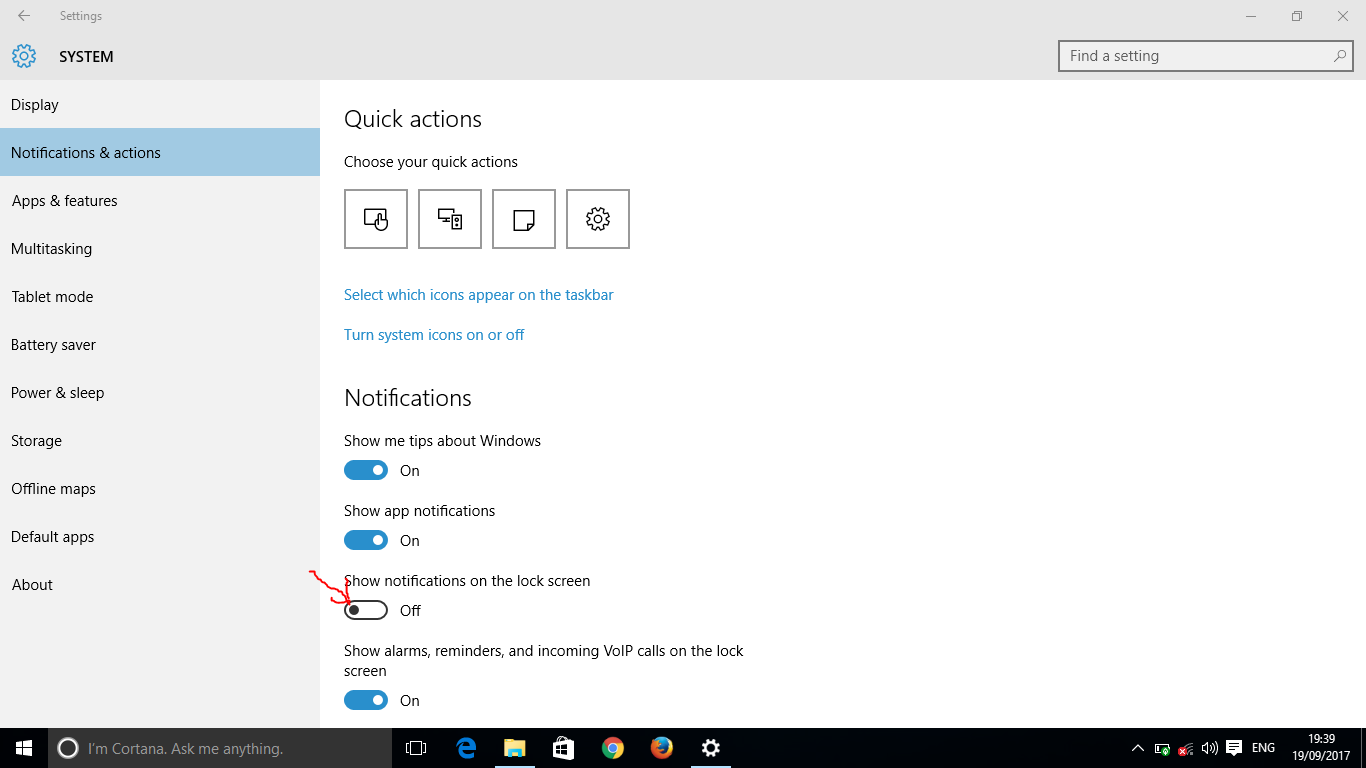
Task: Open the Tablet mode quick action tile
Action: point(376,218)
